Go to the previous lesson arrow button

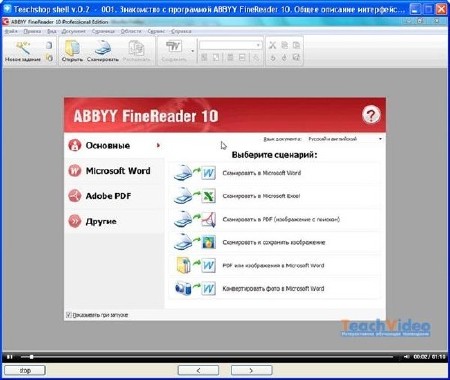click(x=198, y=370)
